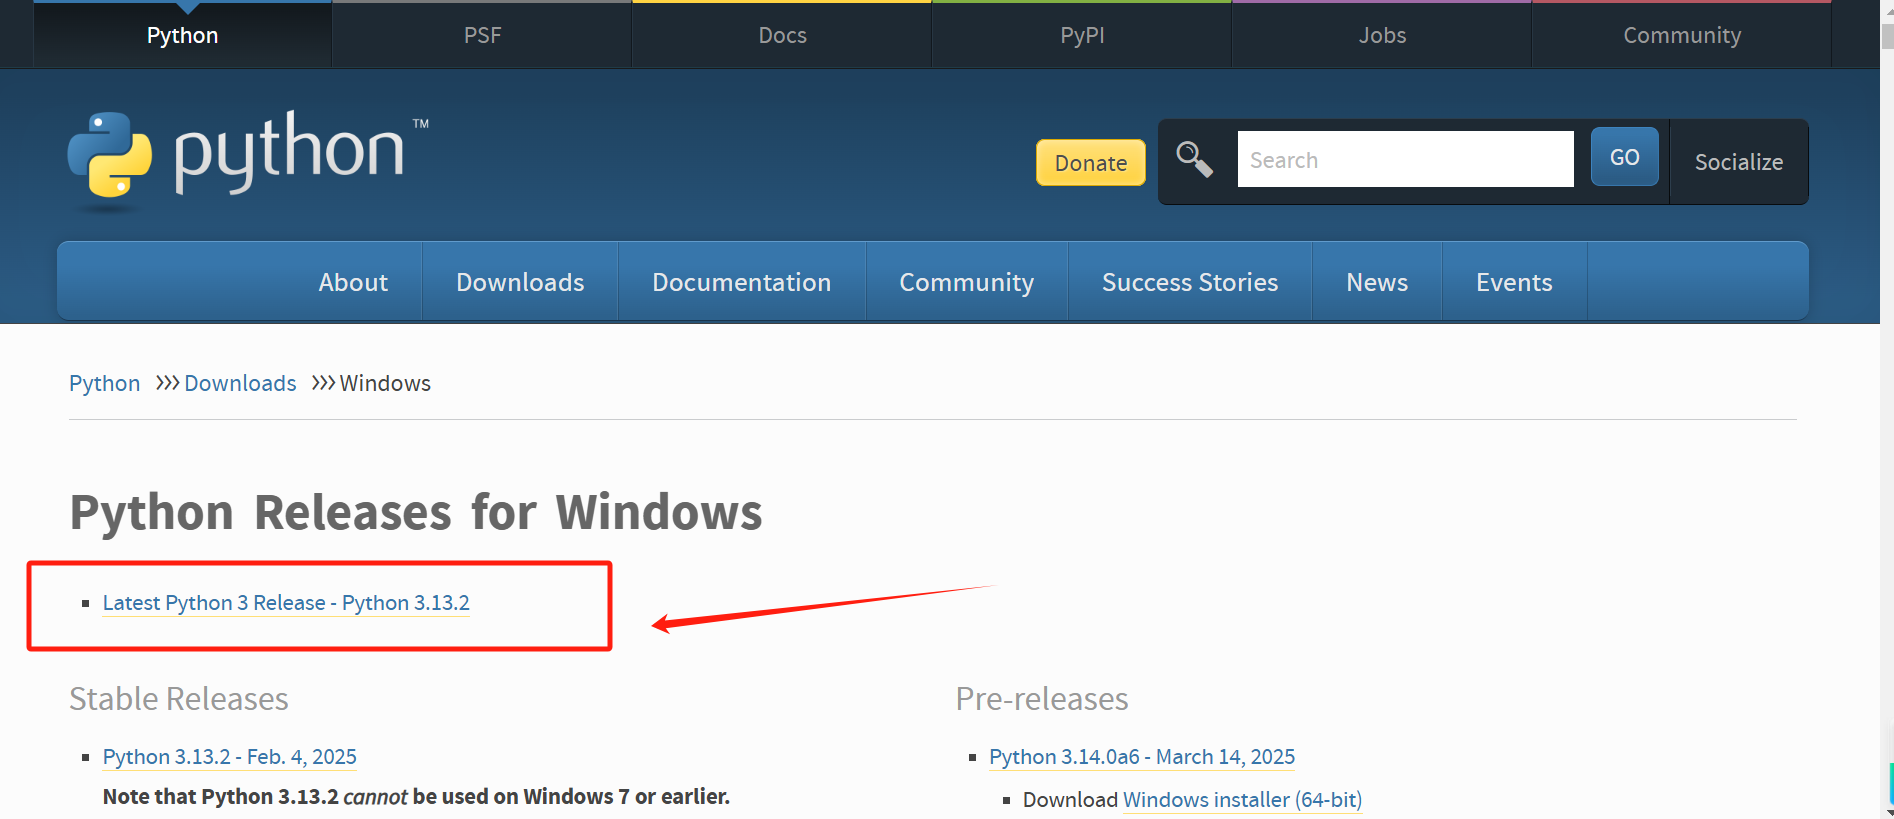Open the Community navigation bar menu

[x=966, y=282]
